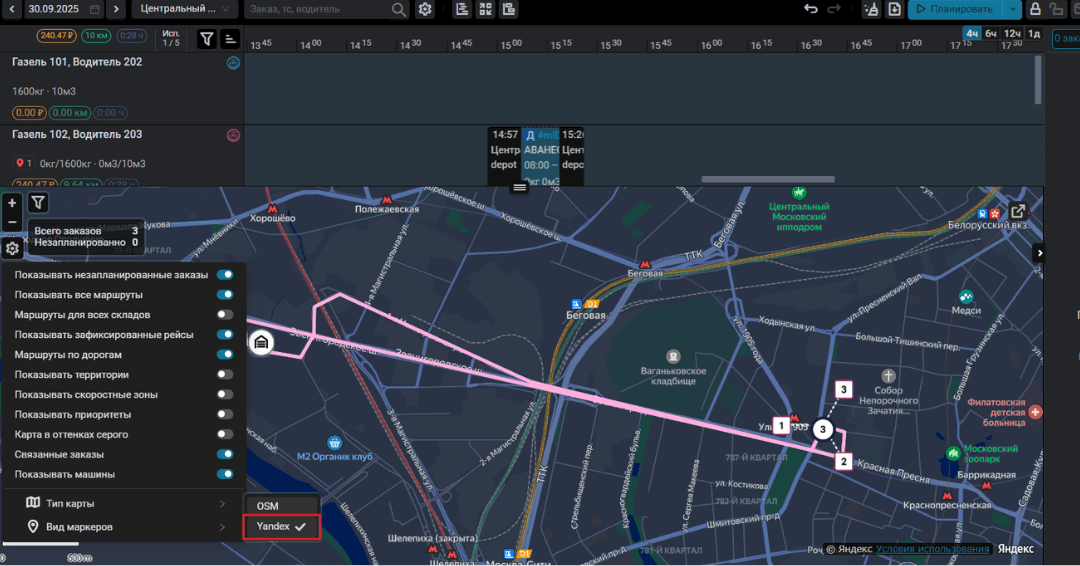Viewport: 1080px width, 566px height.
Task: Enable 'Карта в оттенках серого' switch
Action: click(x=225, y=435)
